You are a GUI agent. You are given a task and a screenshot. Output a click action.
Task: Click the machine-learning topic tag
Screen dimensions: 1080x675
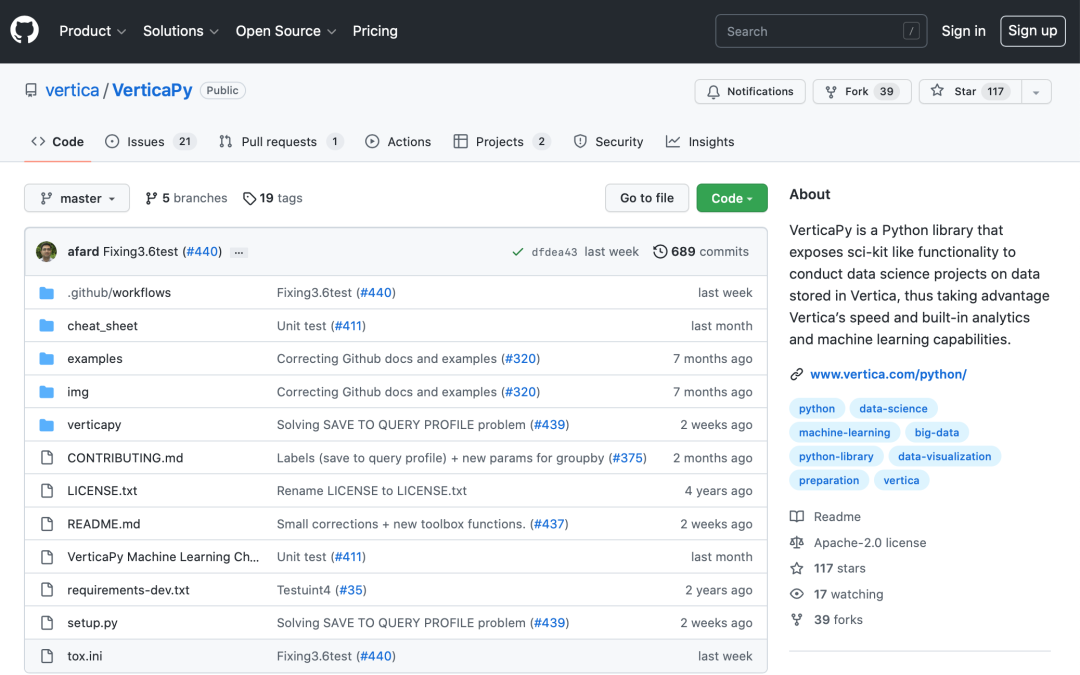pos(844,433)
